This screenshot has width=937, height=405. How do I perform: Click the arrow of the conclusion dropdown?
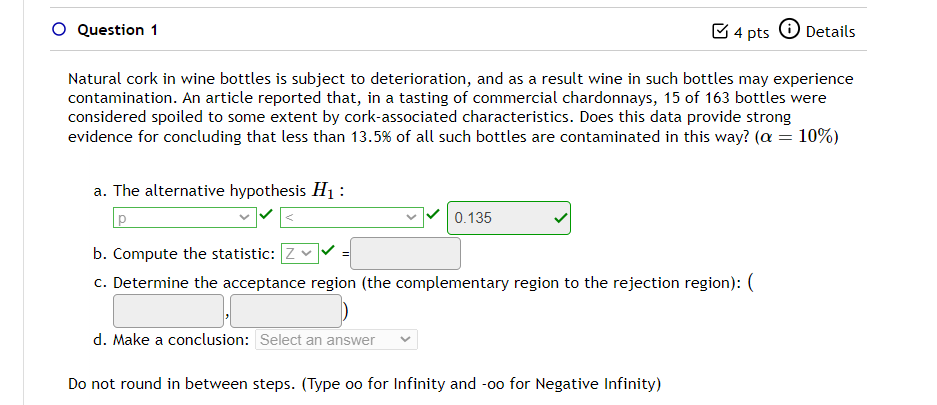(x=405, y=340)
